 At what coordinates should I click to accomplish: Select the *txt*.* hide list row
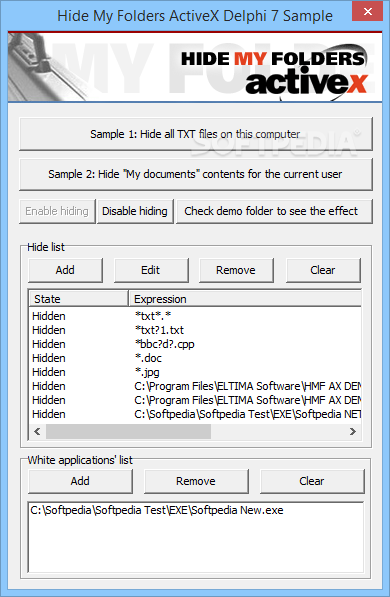point(195,316)
